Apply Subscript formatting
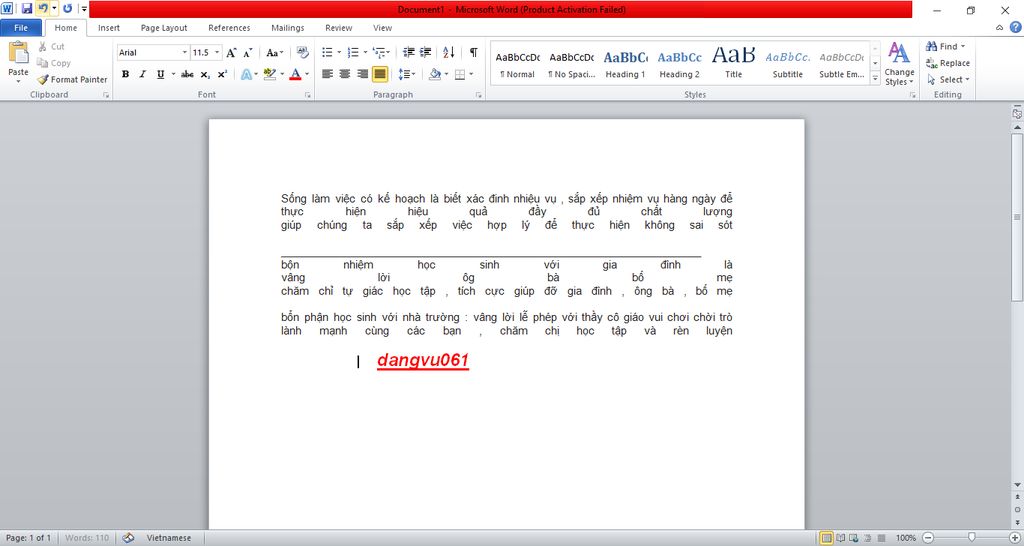1024x546 pixels. point(205,74)
